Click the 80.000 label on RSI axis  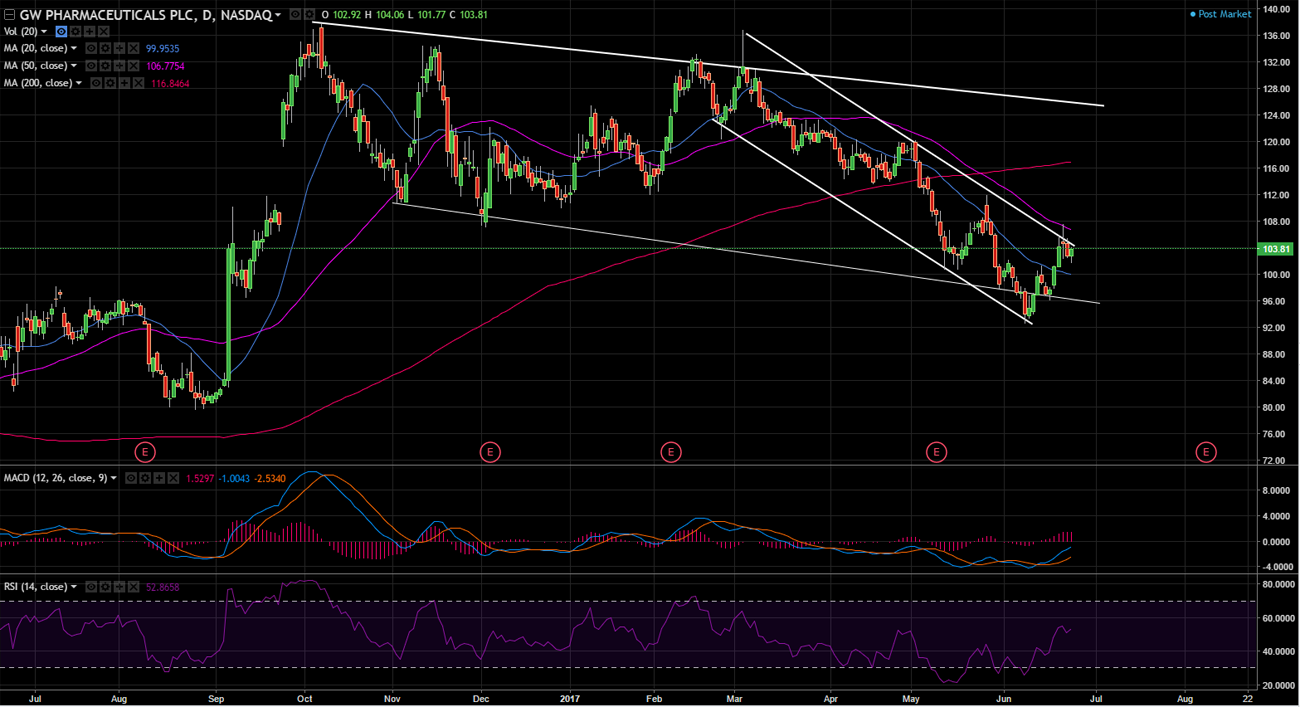tap(1277, 584)
